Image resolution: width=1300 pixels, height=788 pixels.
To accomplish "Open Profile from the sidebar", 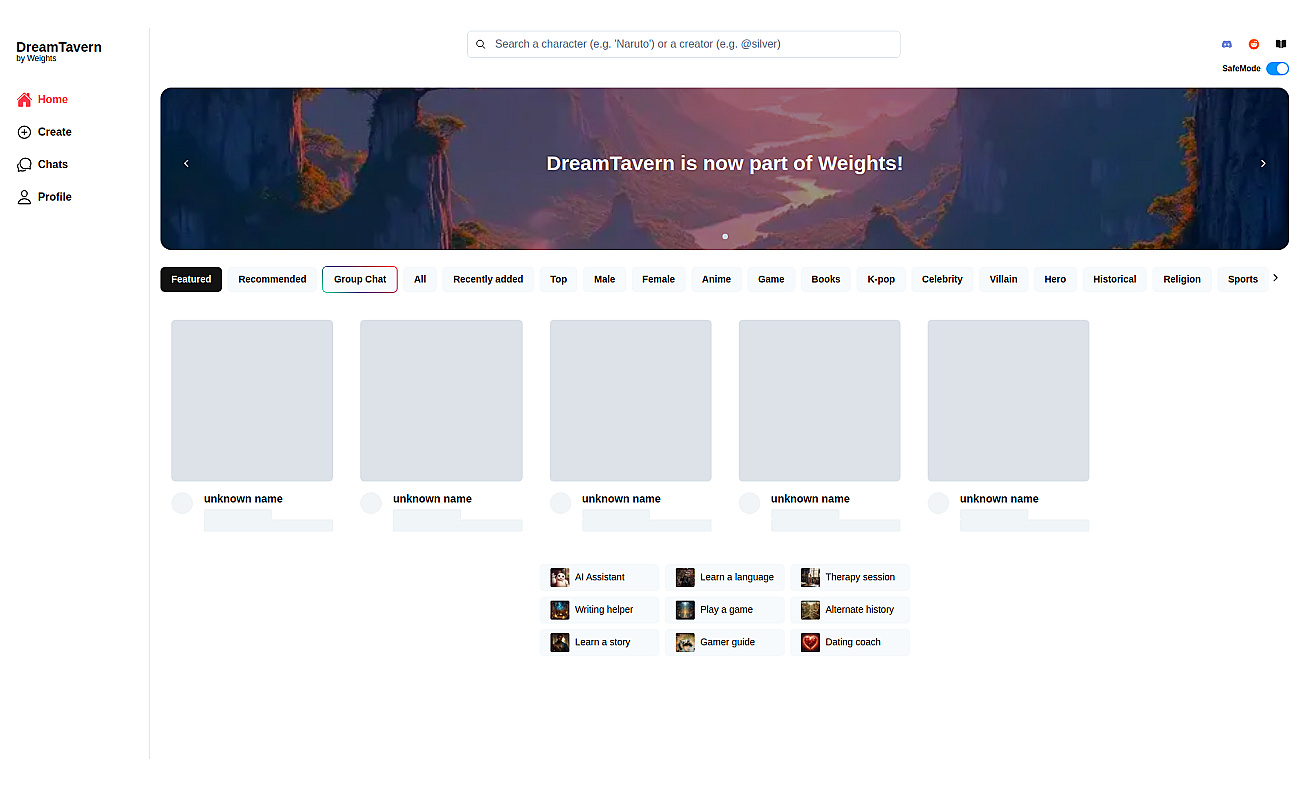I will click(45, 197).
